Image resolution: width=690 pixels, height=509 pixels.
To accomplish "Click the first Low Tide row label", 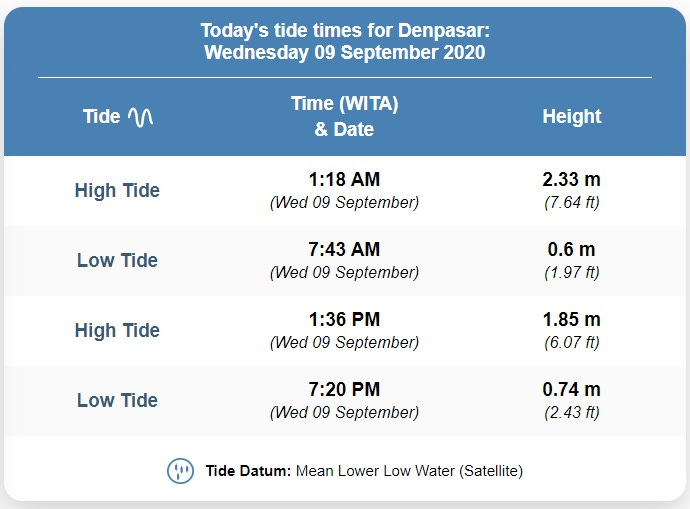I will [117, 260].
